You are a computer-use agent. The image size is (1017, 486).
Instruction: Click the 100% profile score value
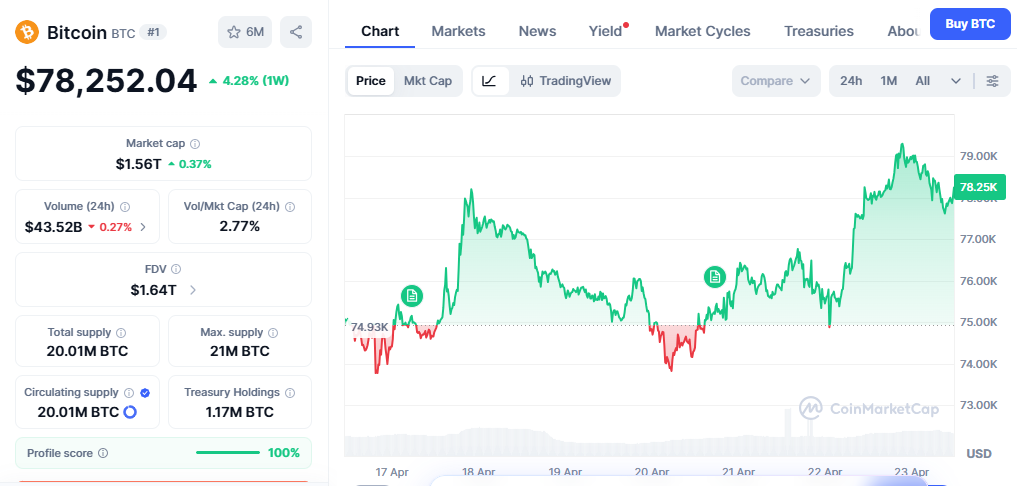[284, 453]
